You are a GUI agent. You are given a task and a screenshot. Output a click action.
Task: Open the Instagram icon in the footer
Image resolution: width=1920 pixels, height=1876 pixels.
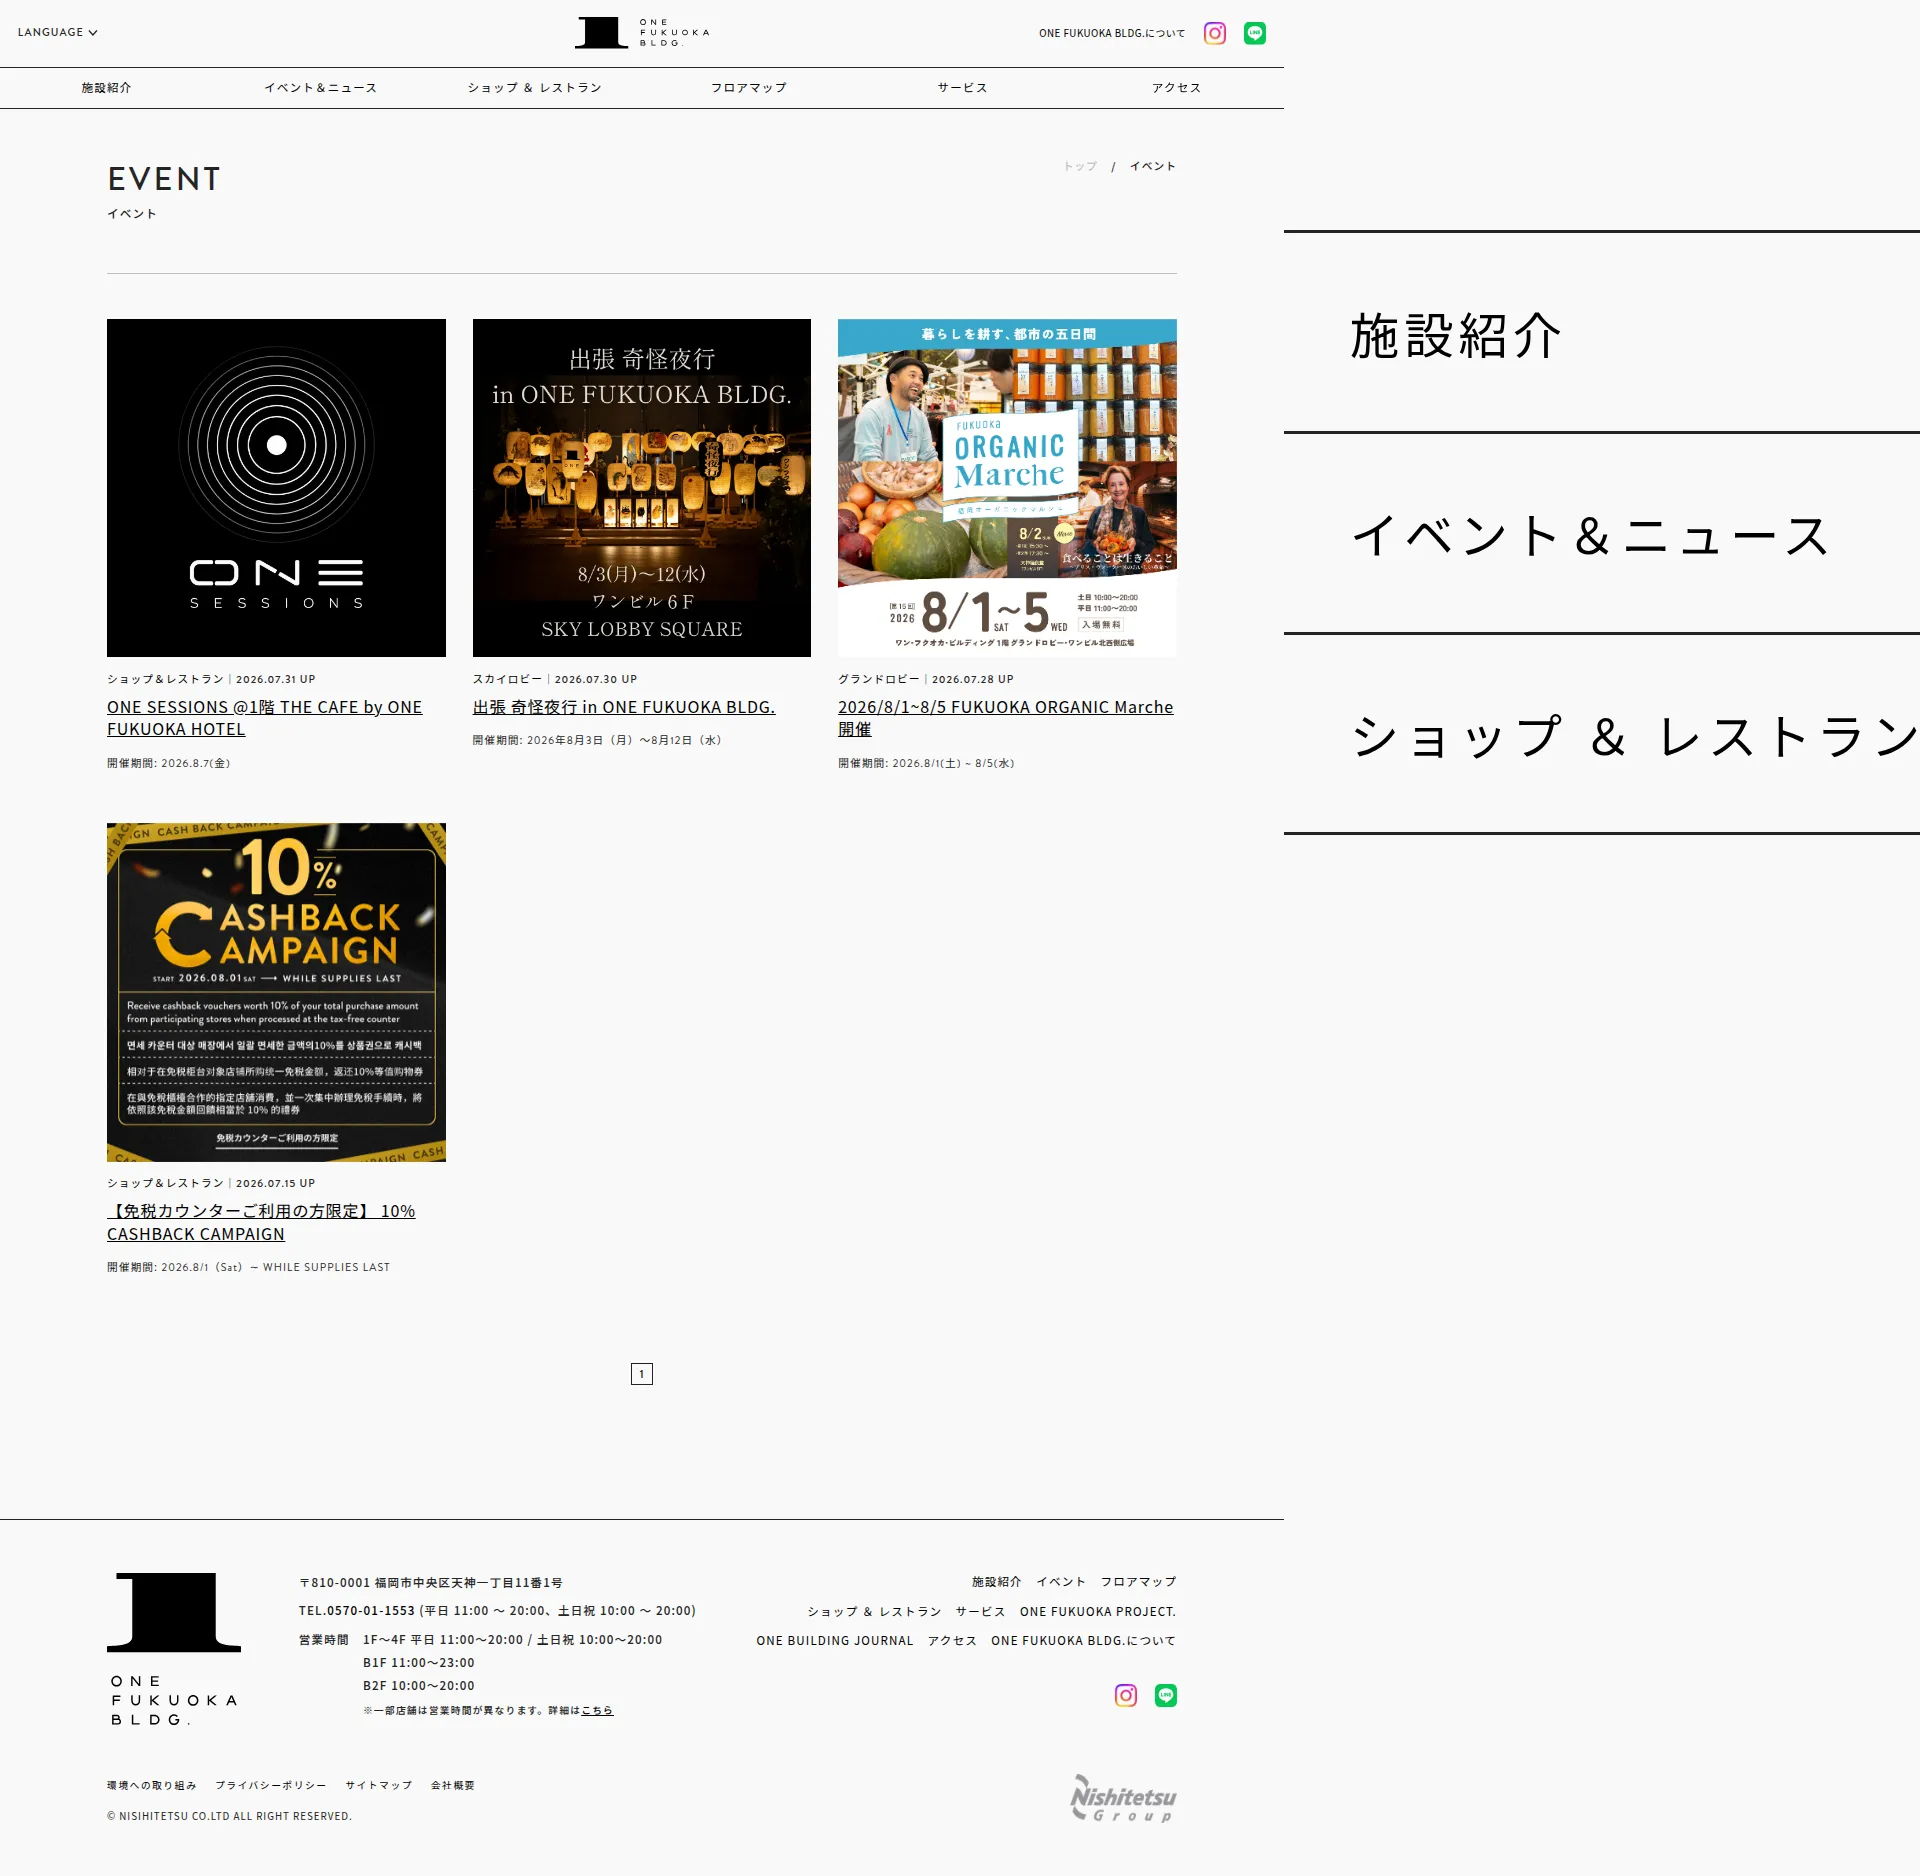[1126, 1695]
